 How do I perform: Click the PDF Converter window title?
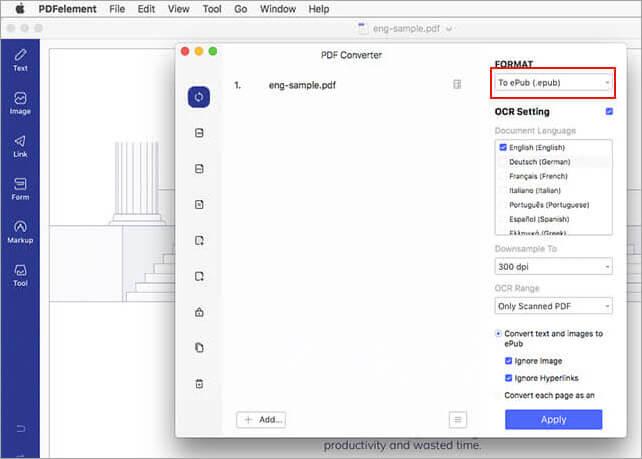(x=351, y=55)
